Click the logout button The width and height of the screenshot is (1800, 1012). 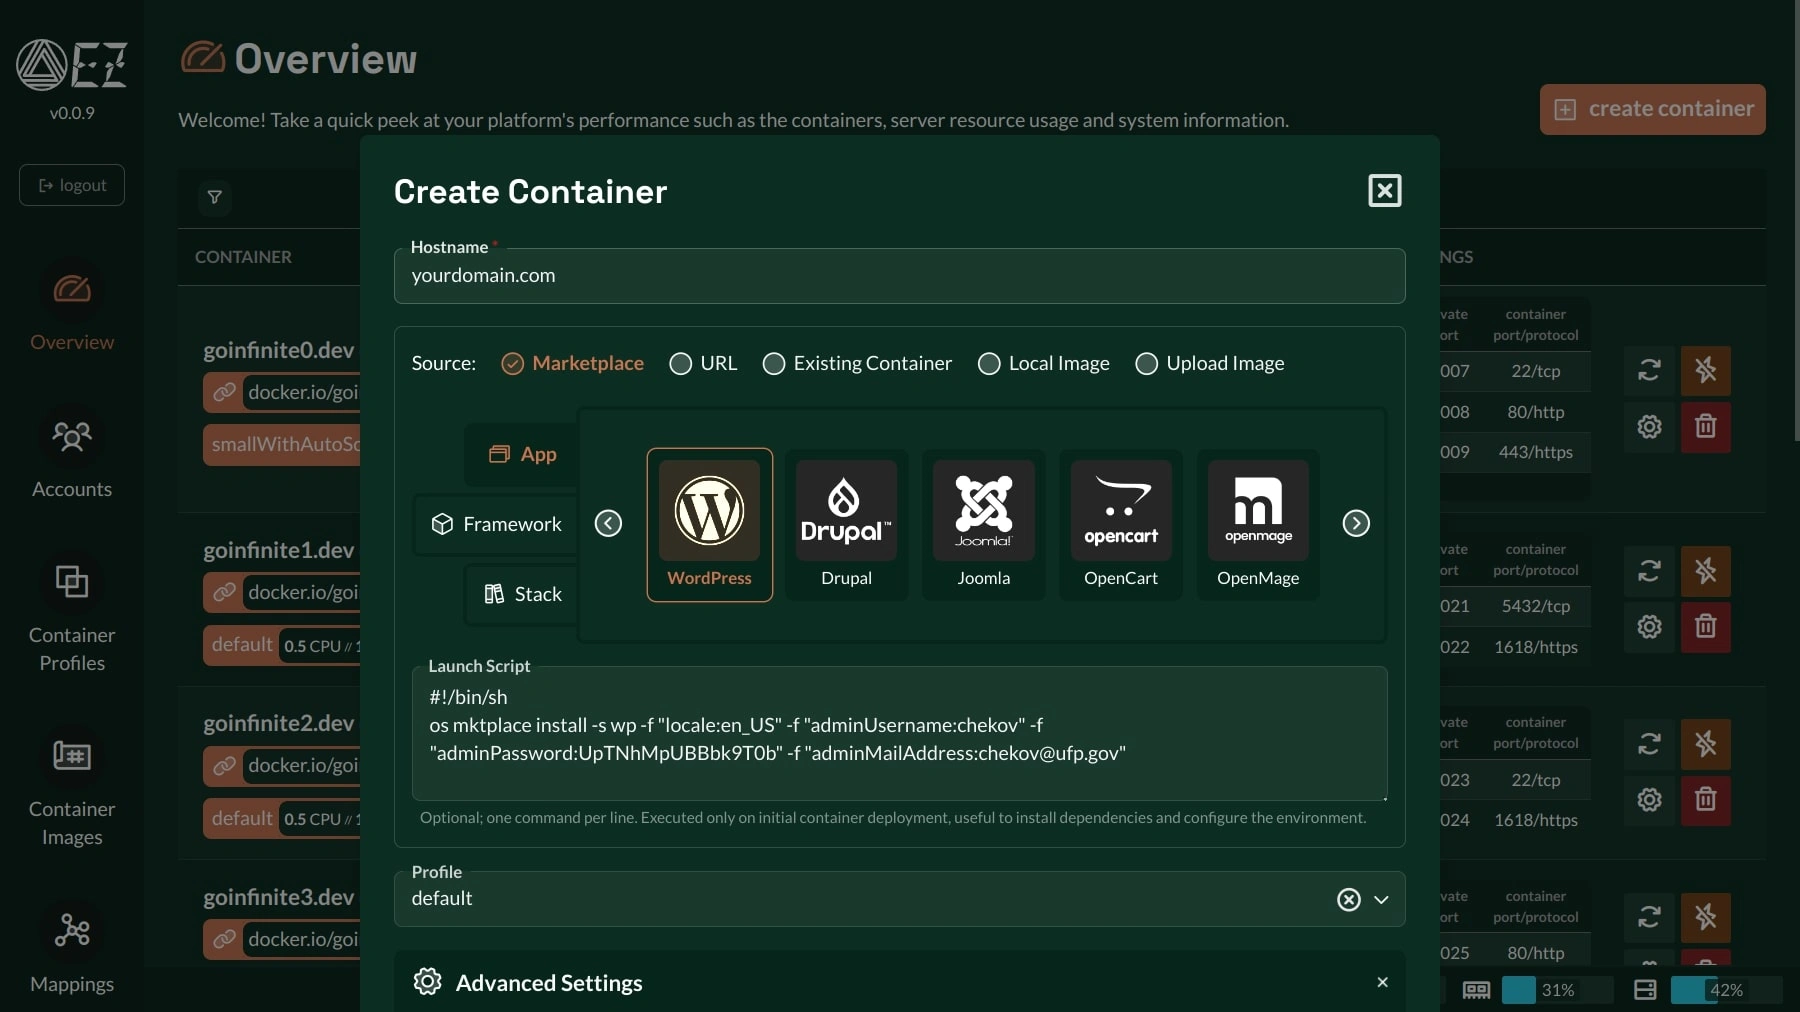tap(72, 185)
